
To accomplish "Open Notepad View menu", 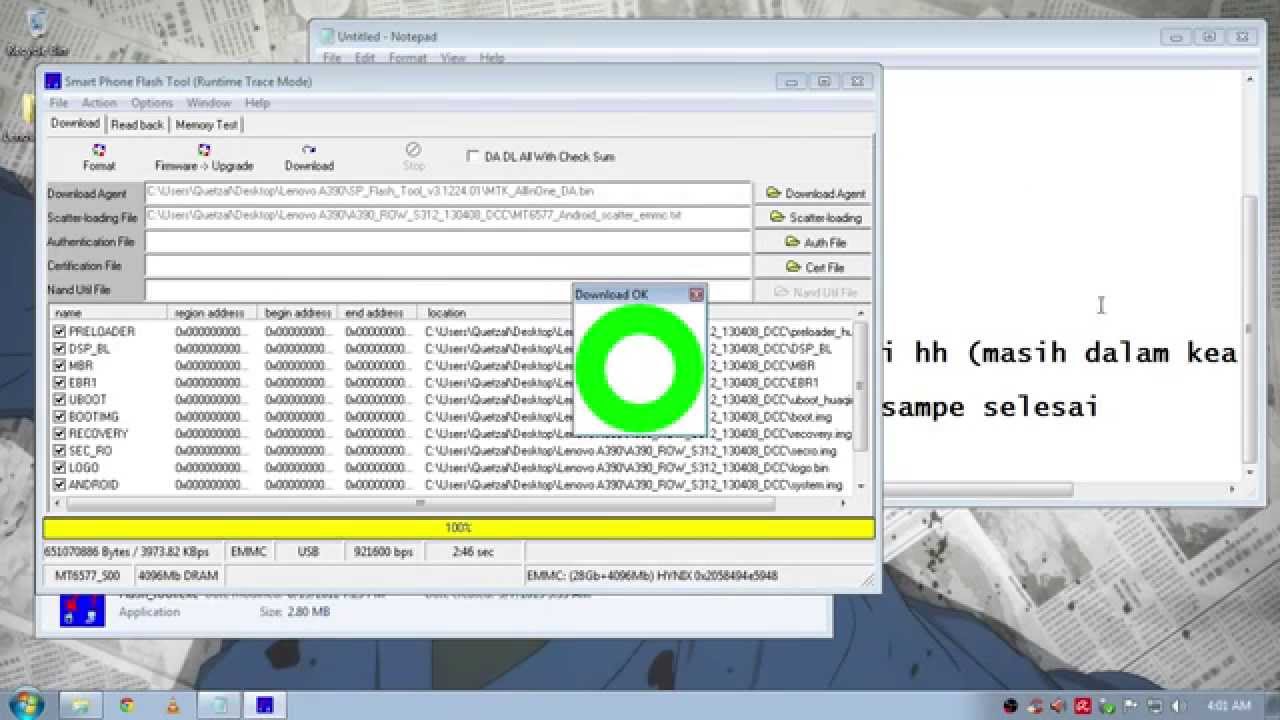I will tap(453, 58).
